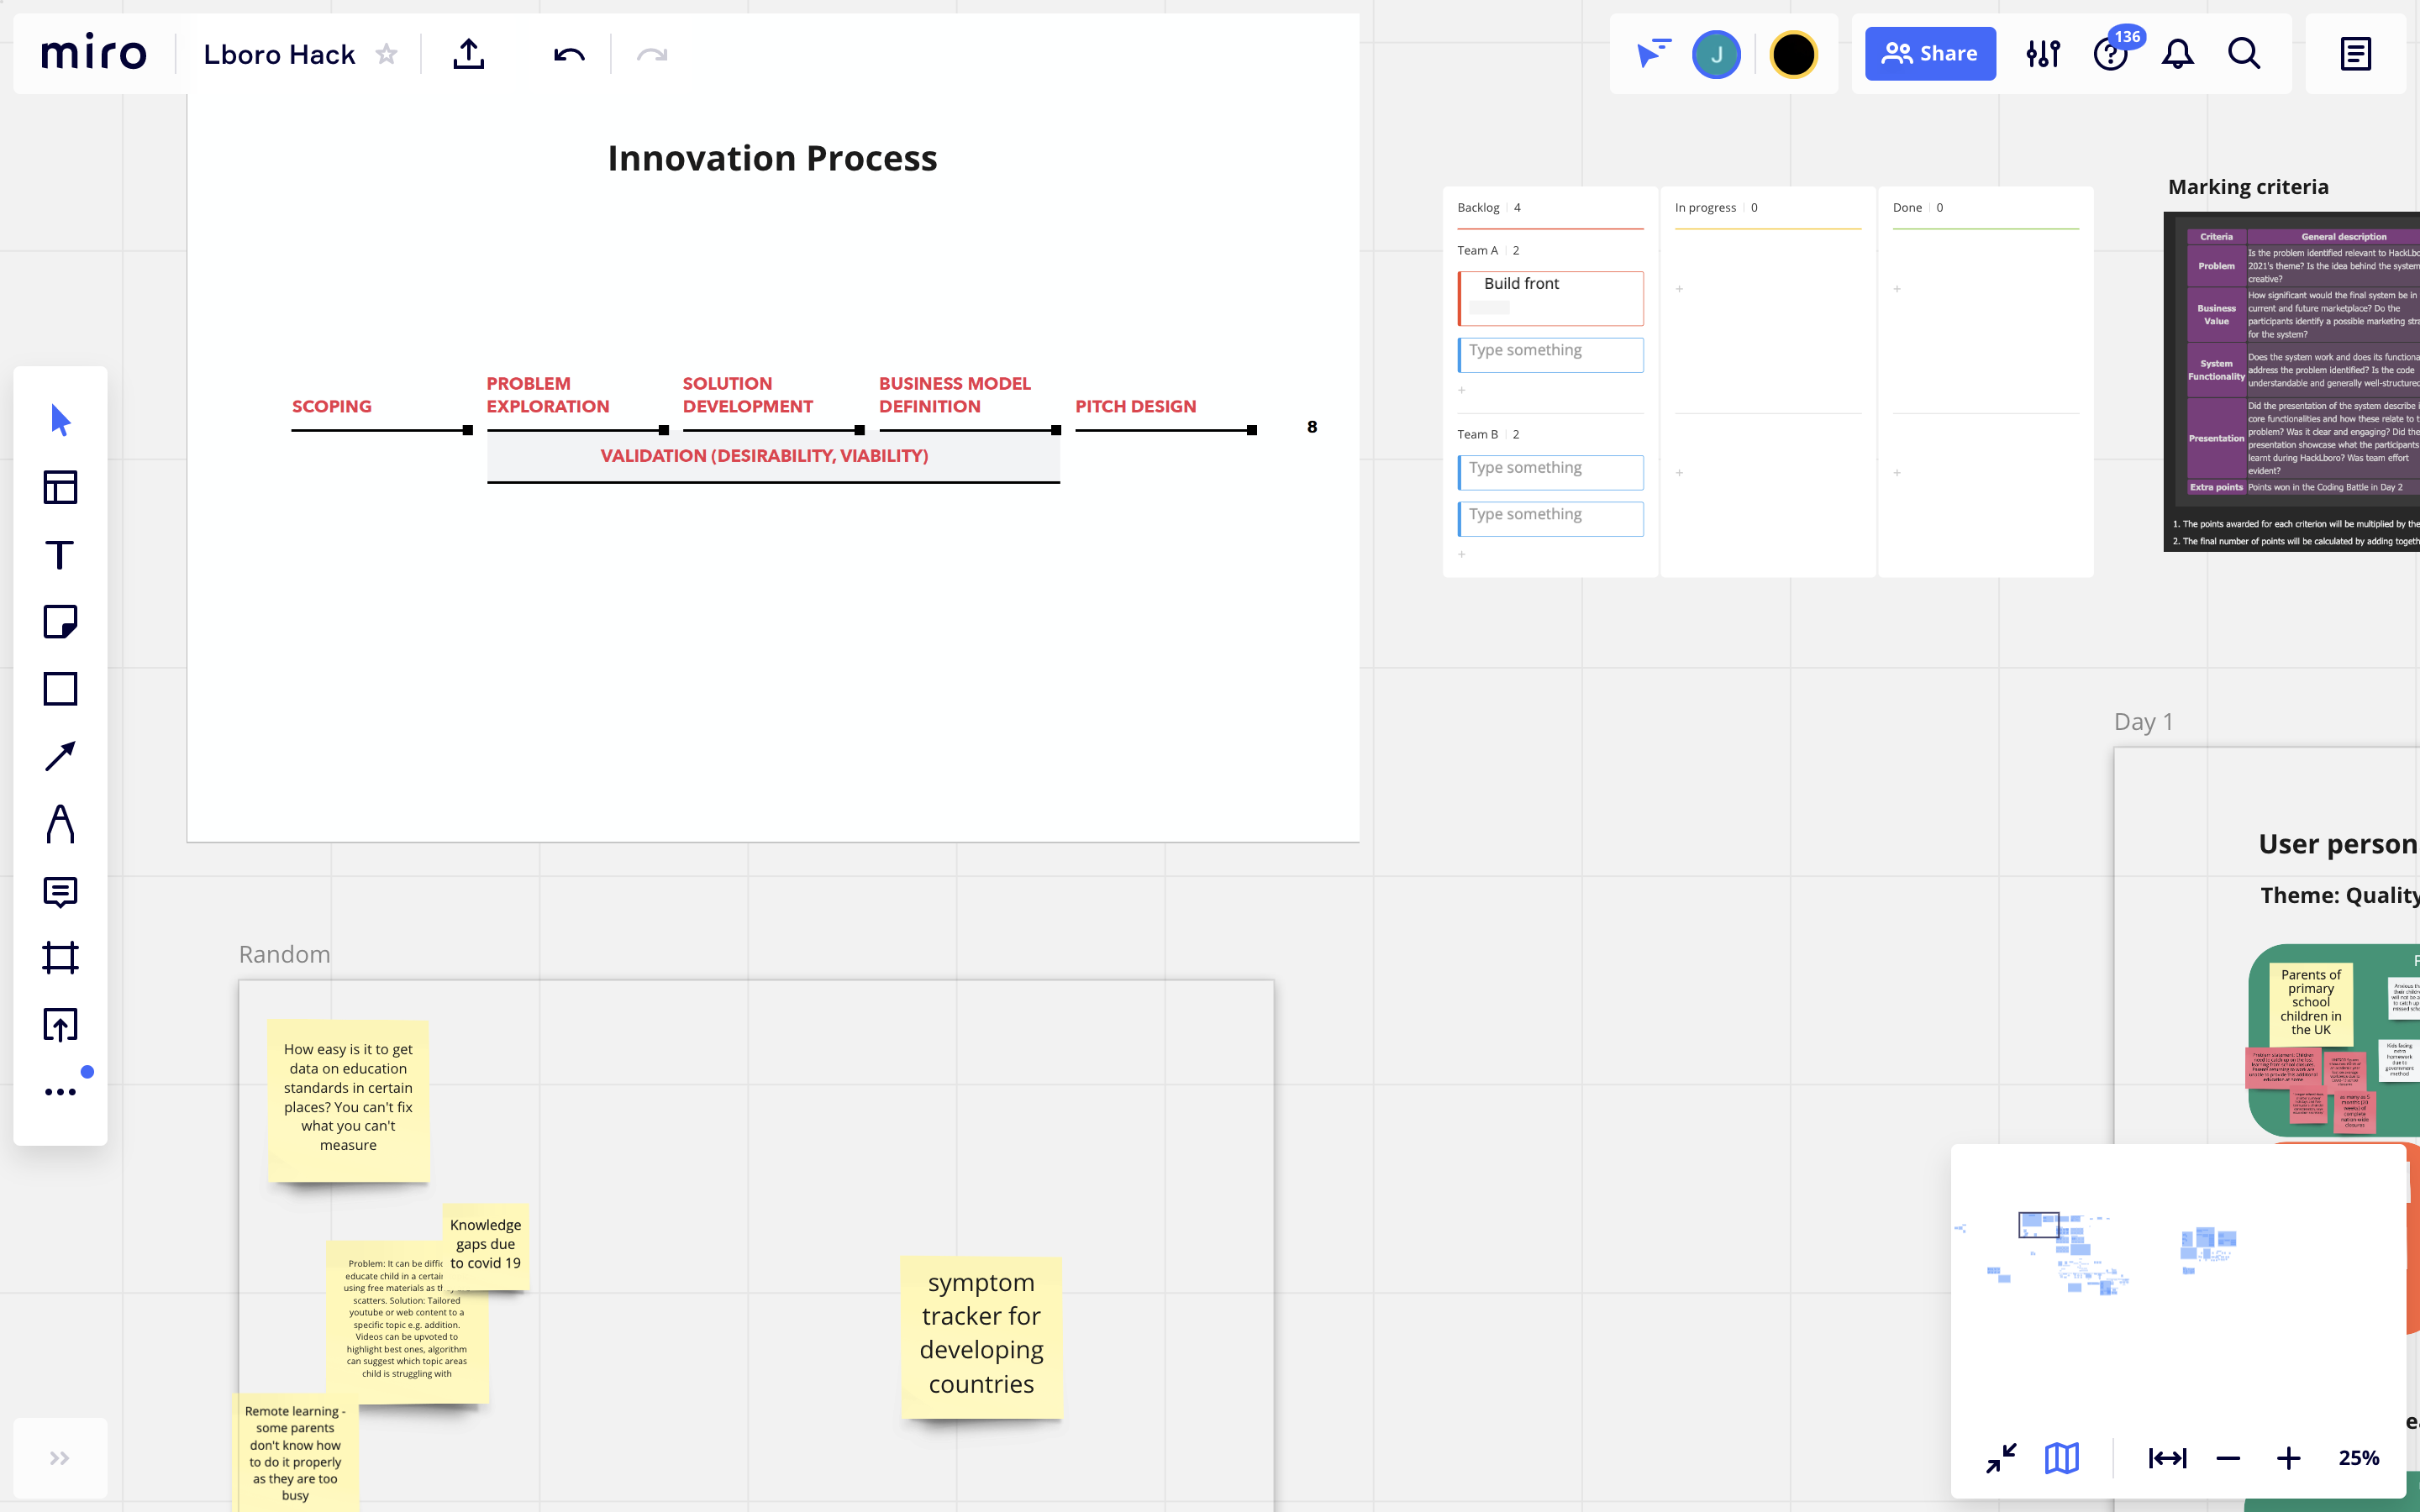Open the comment tool

60,891
